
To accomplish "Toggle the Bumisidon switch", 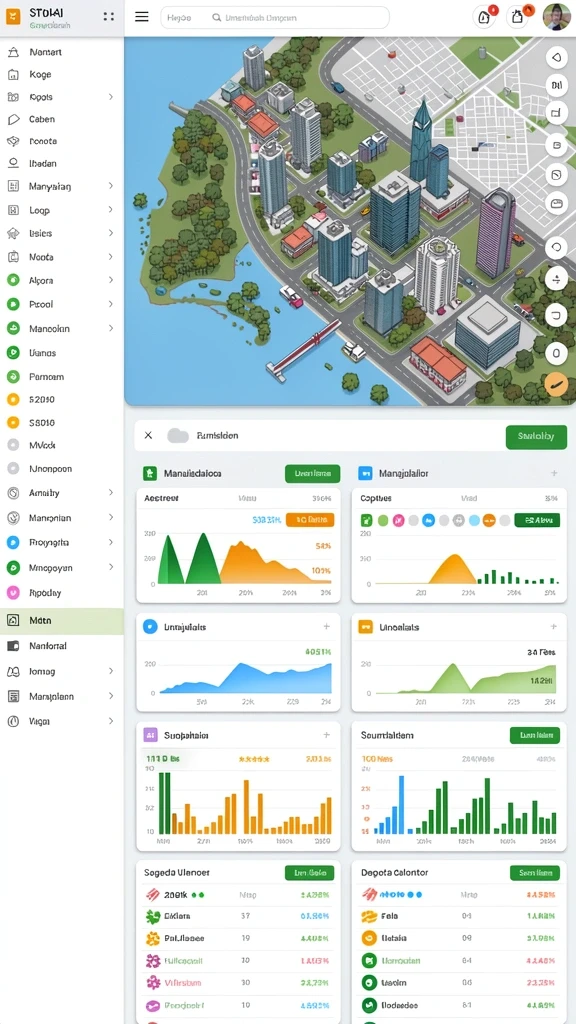I will pyautogui.click(x=178, y=436).
